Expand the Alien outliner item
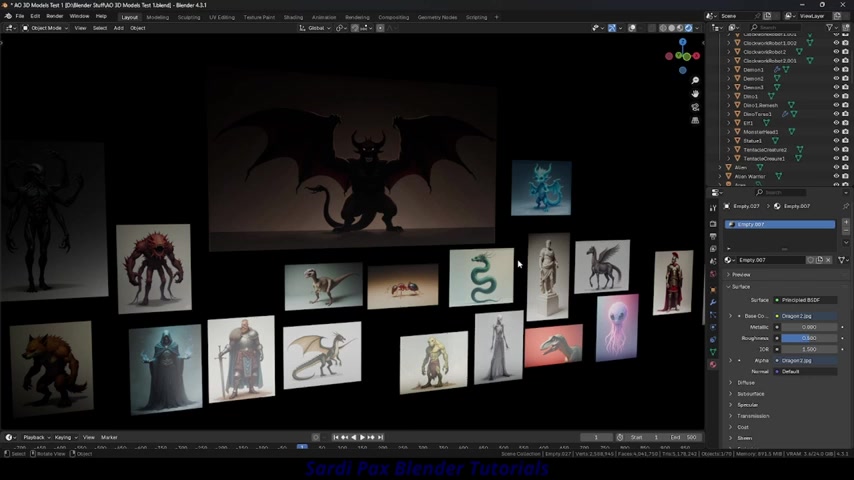 [720, 168]
